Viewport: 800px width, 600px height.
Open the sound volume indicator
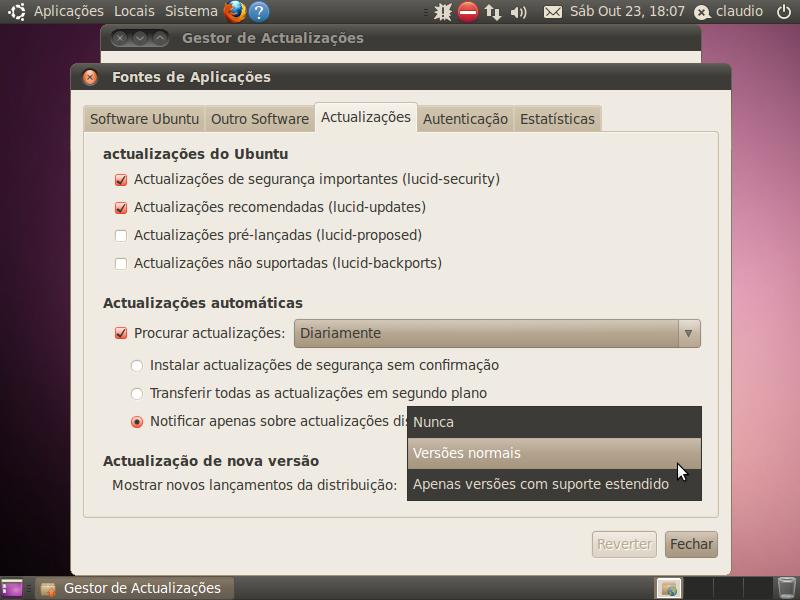[518, 12]
